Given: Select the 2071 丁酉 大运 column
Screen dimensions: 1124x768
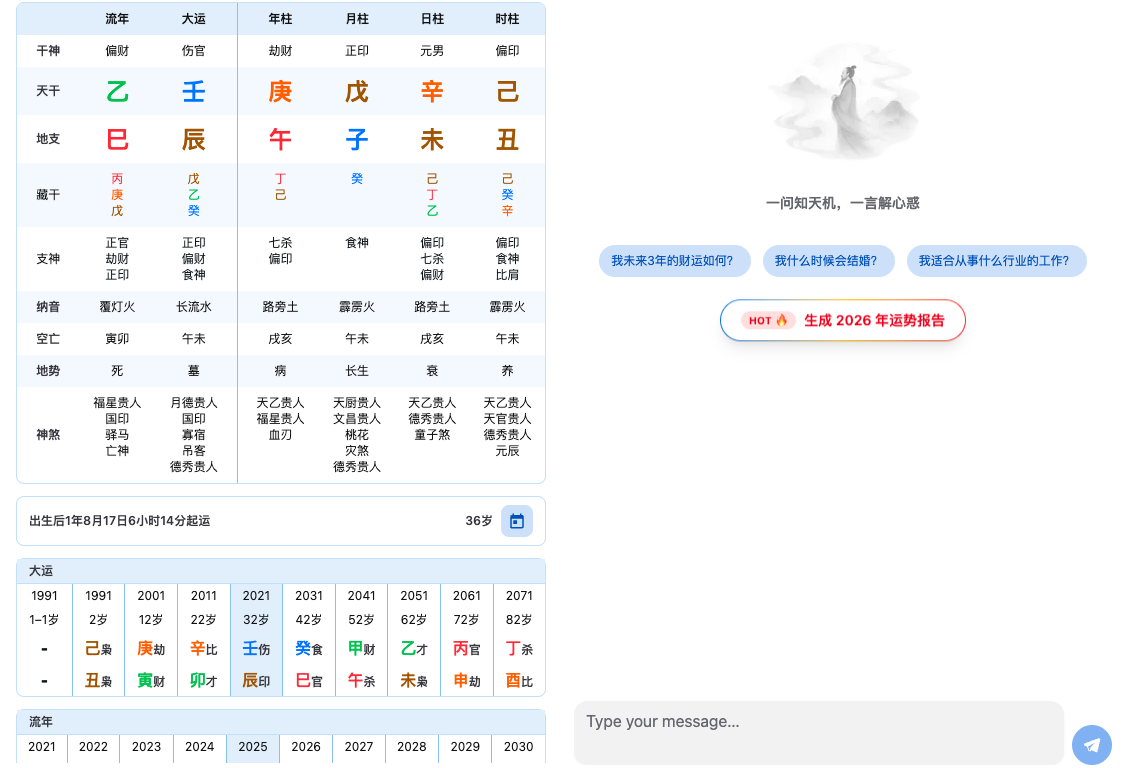Looking at the screenshot, I should pyautogui.click(x=519, y=639).
